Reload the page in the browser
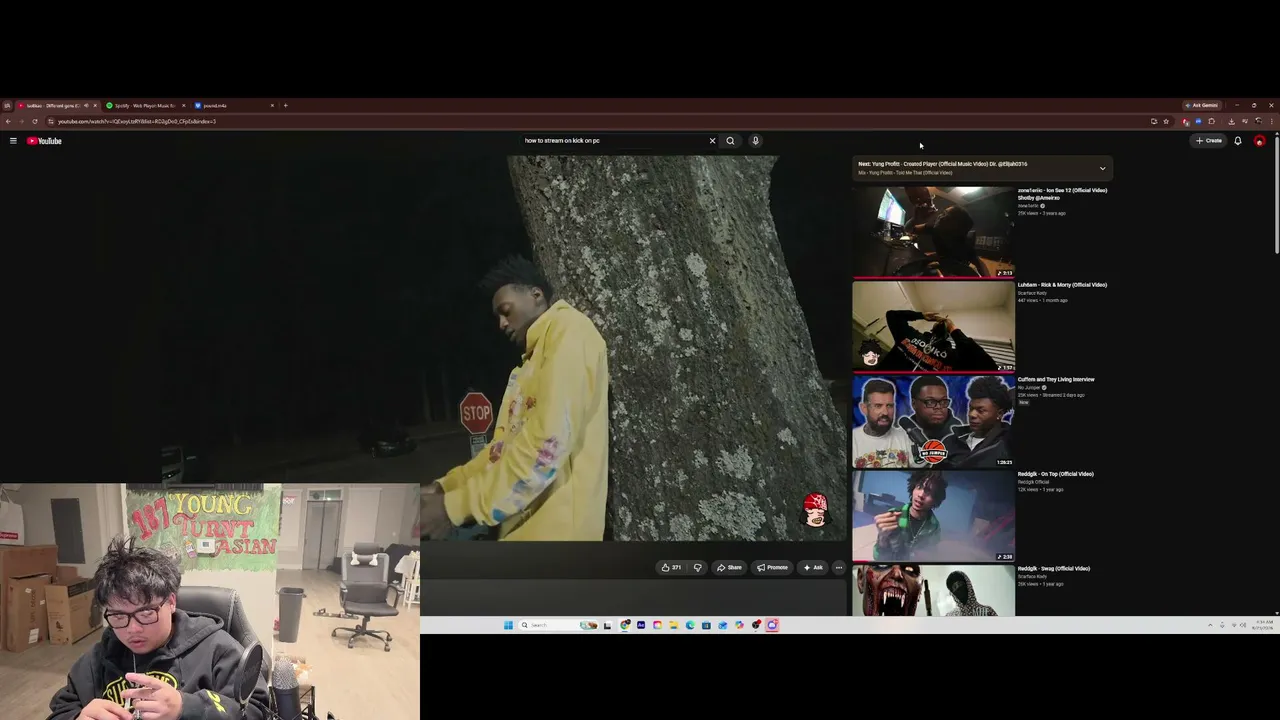1280x720 pixels. click(x=34, y=122)
